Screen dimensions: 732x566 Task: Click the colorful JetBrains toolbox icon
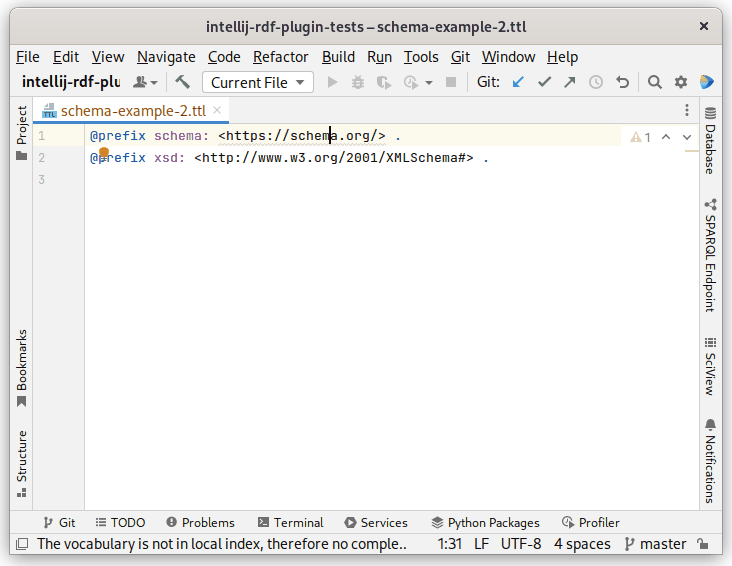click(x=707, y=83)
